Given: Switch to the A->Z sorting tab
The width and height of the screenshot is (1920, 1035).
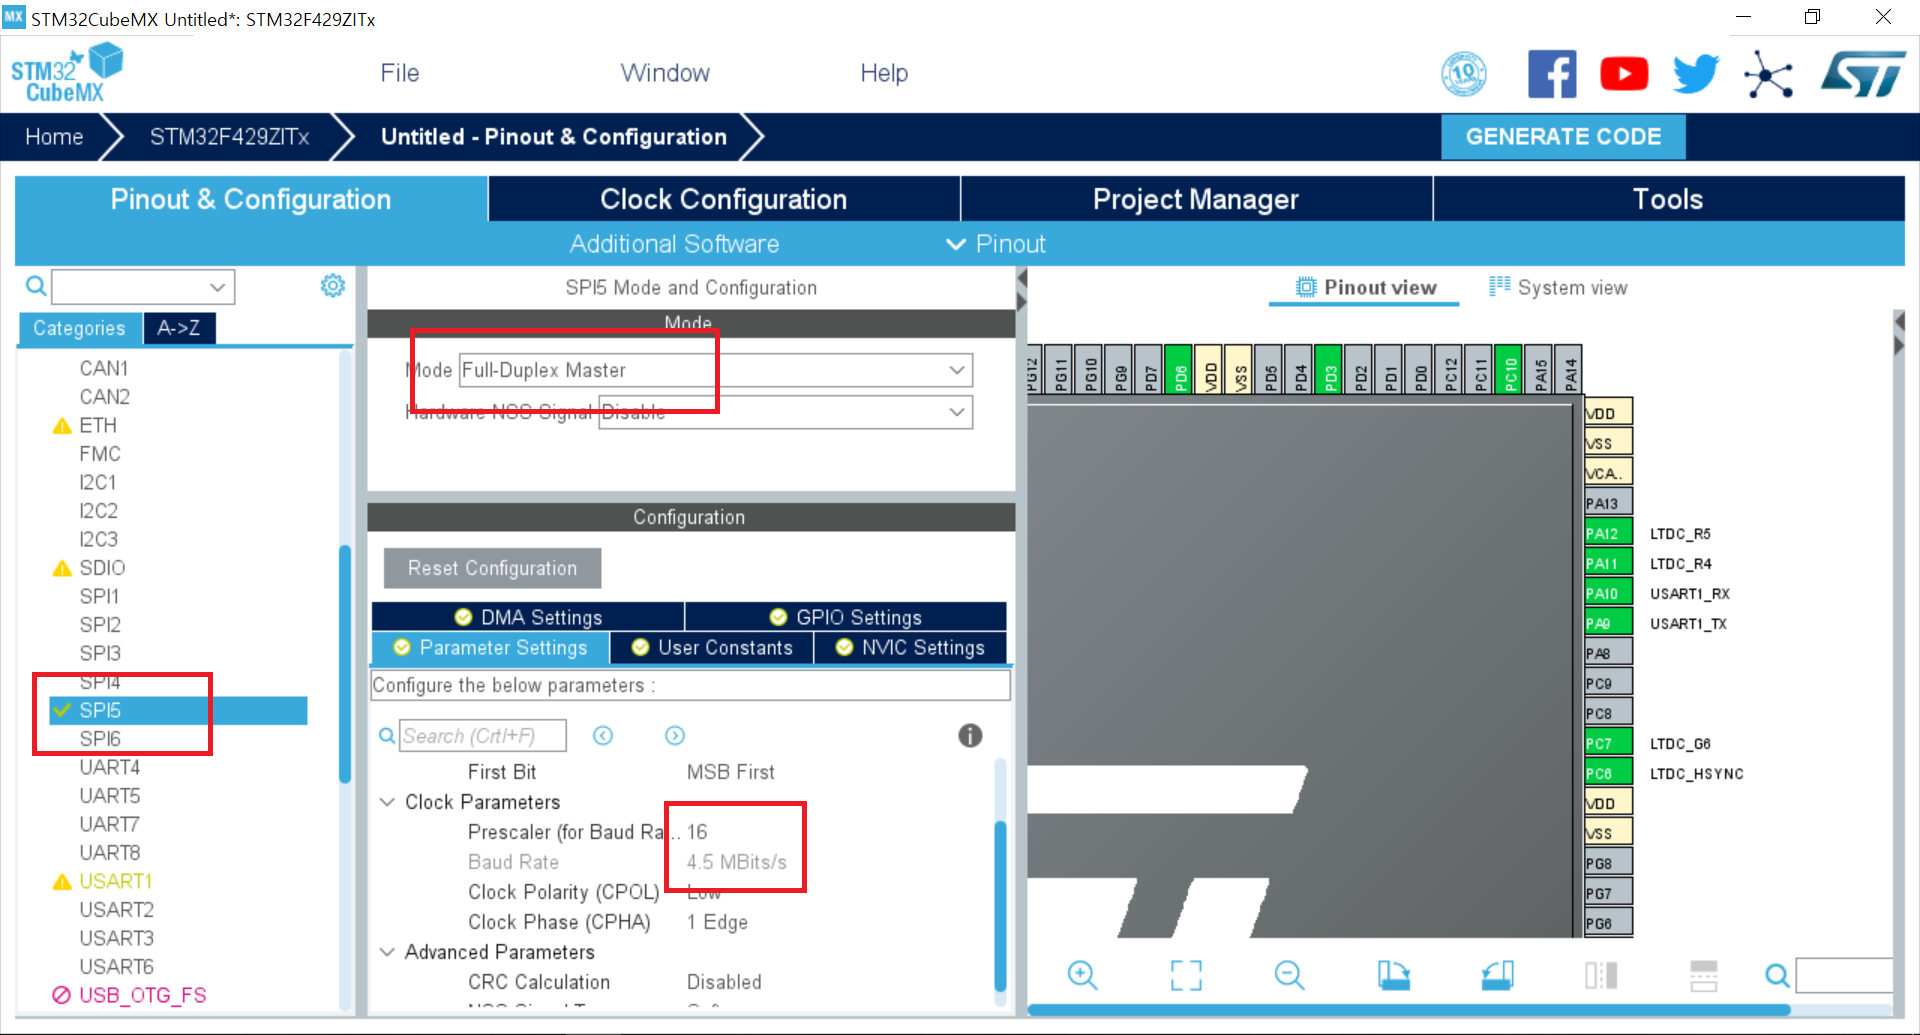Looking at the screenshot, I should [179, 328].
